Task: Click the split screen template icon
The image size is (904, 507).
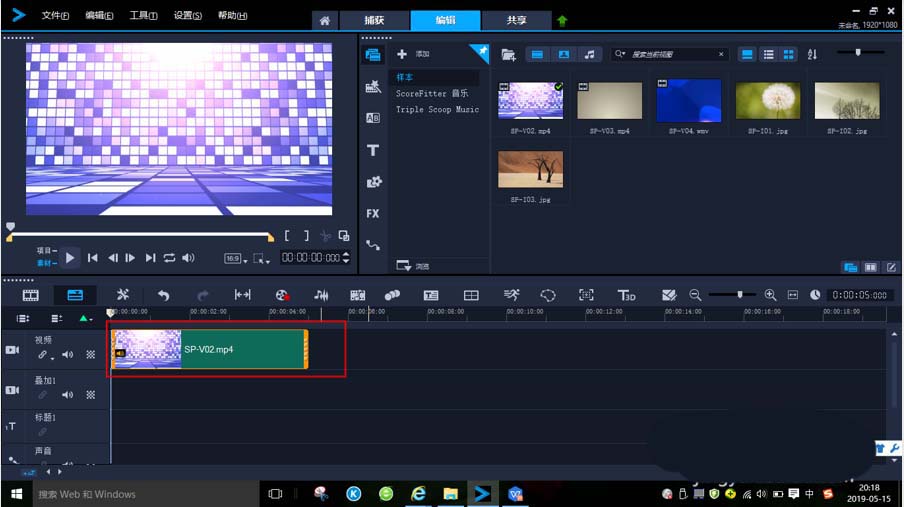Action: click(669, 295)
